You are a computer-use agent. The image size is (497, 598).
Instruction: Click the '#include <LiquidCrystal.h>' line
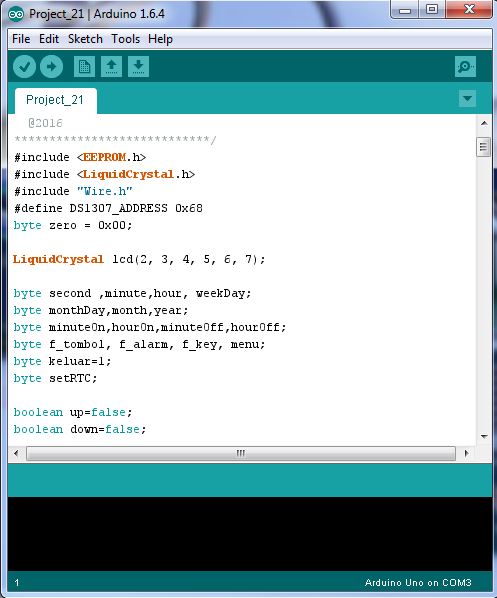point(105,174)
